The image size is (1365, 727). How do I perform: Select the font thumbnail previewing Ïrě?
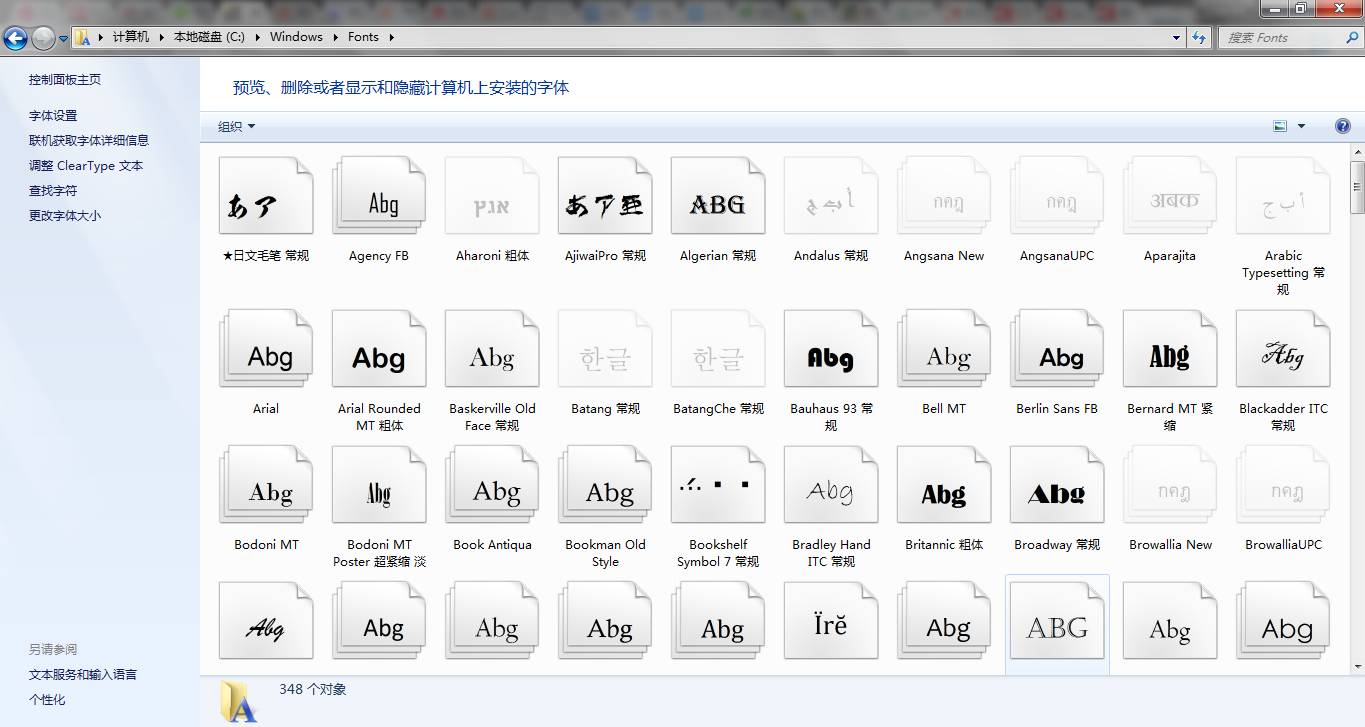click(831, 621)
